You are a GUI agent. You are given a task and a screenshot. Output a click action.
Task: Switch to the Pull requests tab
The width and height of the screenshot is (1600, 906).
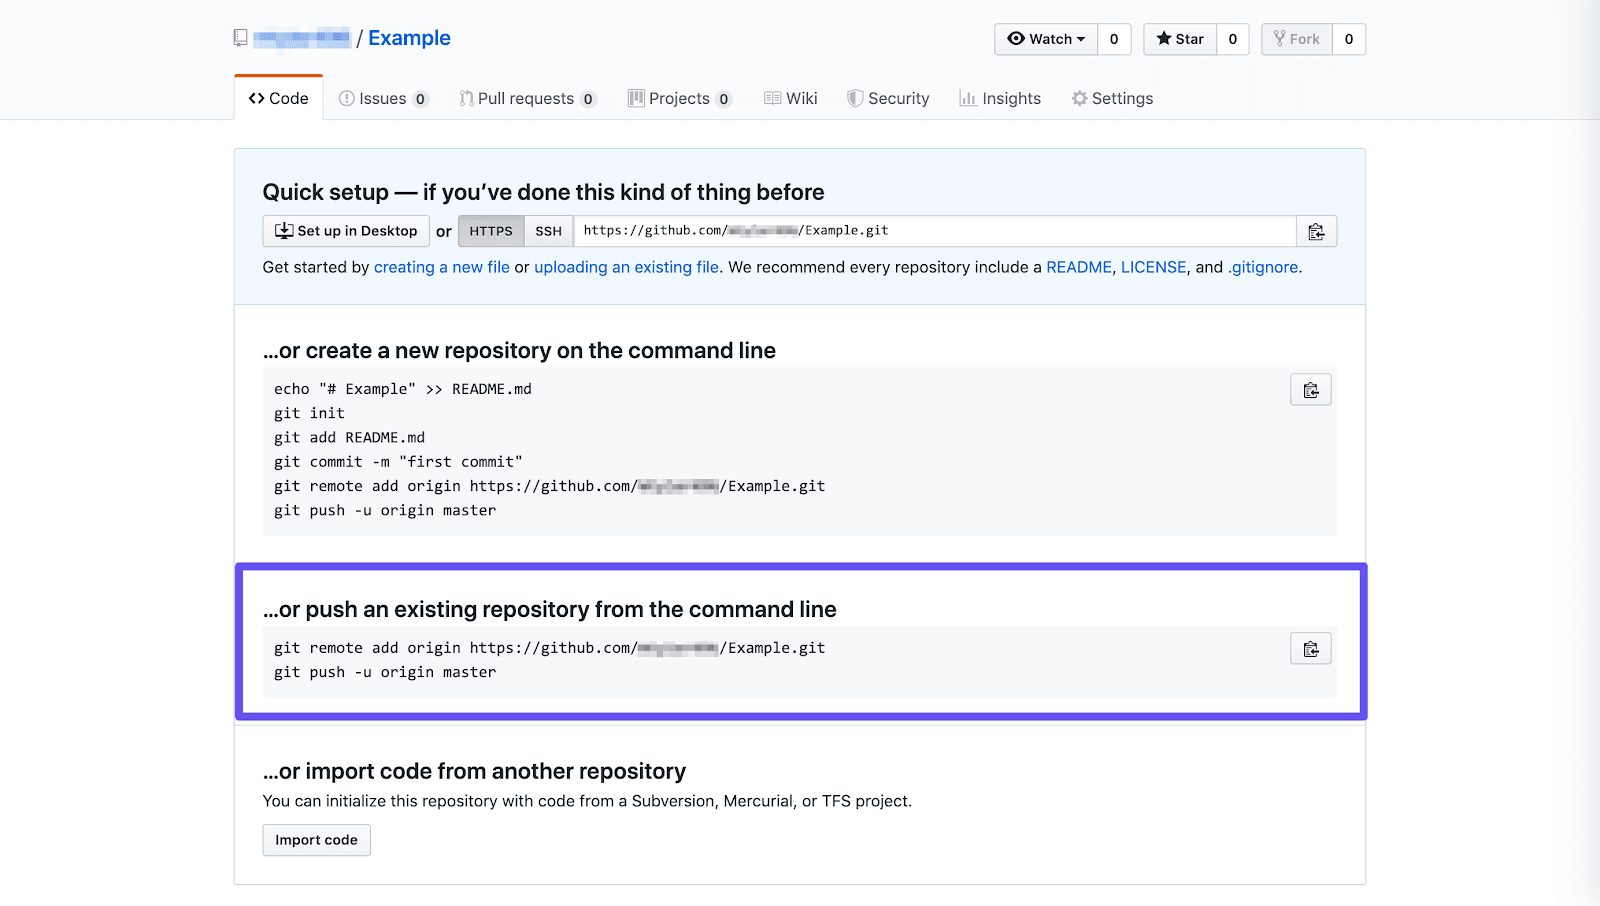(x=527, y=98)
